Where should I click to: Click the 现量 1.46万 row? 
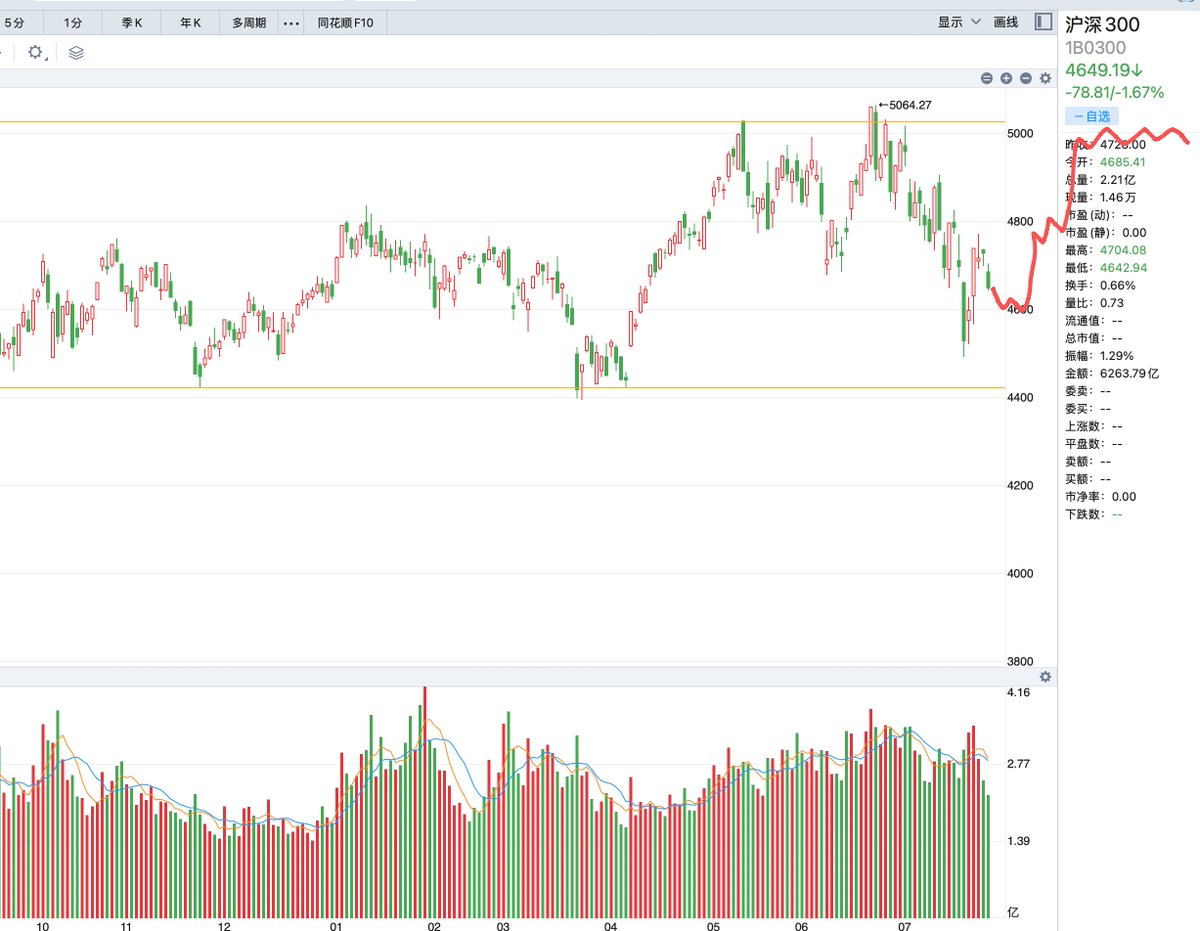(1102, 197)
